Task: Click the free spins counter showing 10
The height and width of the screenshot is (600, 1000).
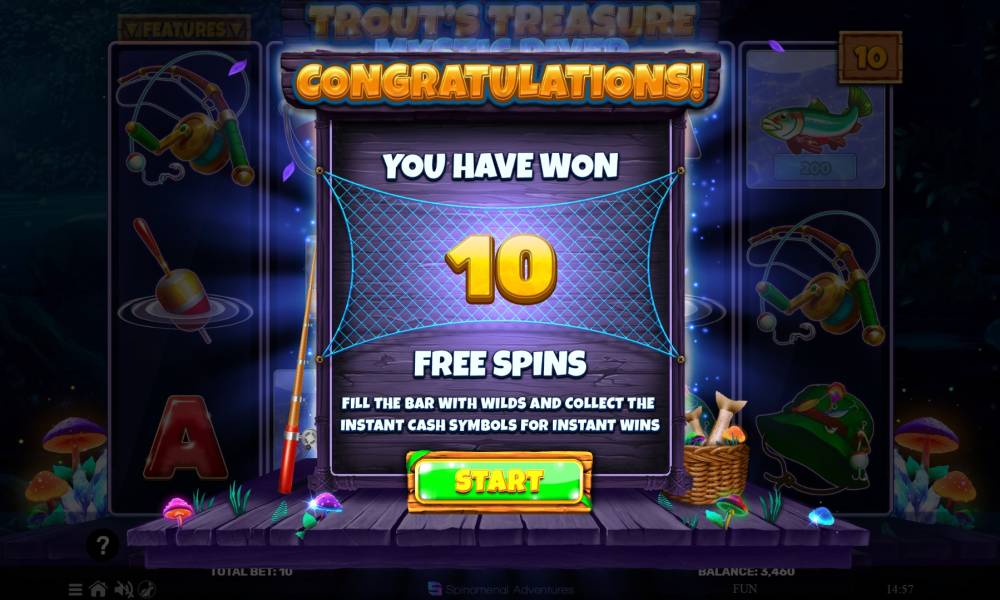Action: point(870,58)
